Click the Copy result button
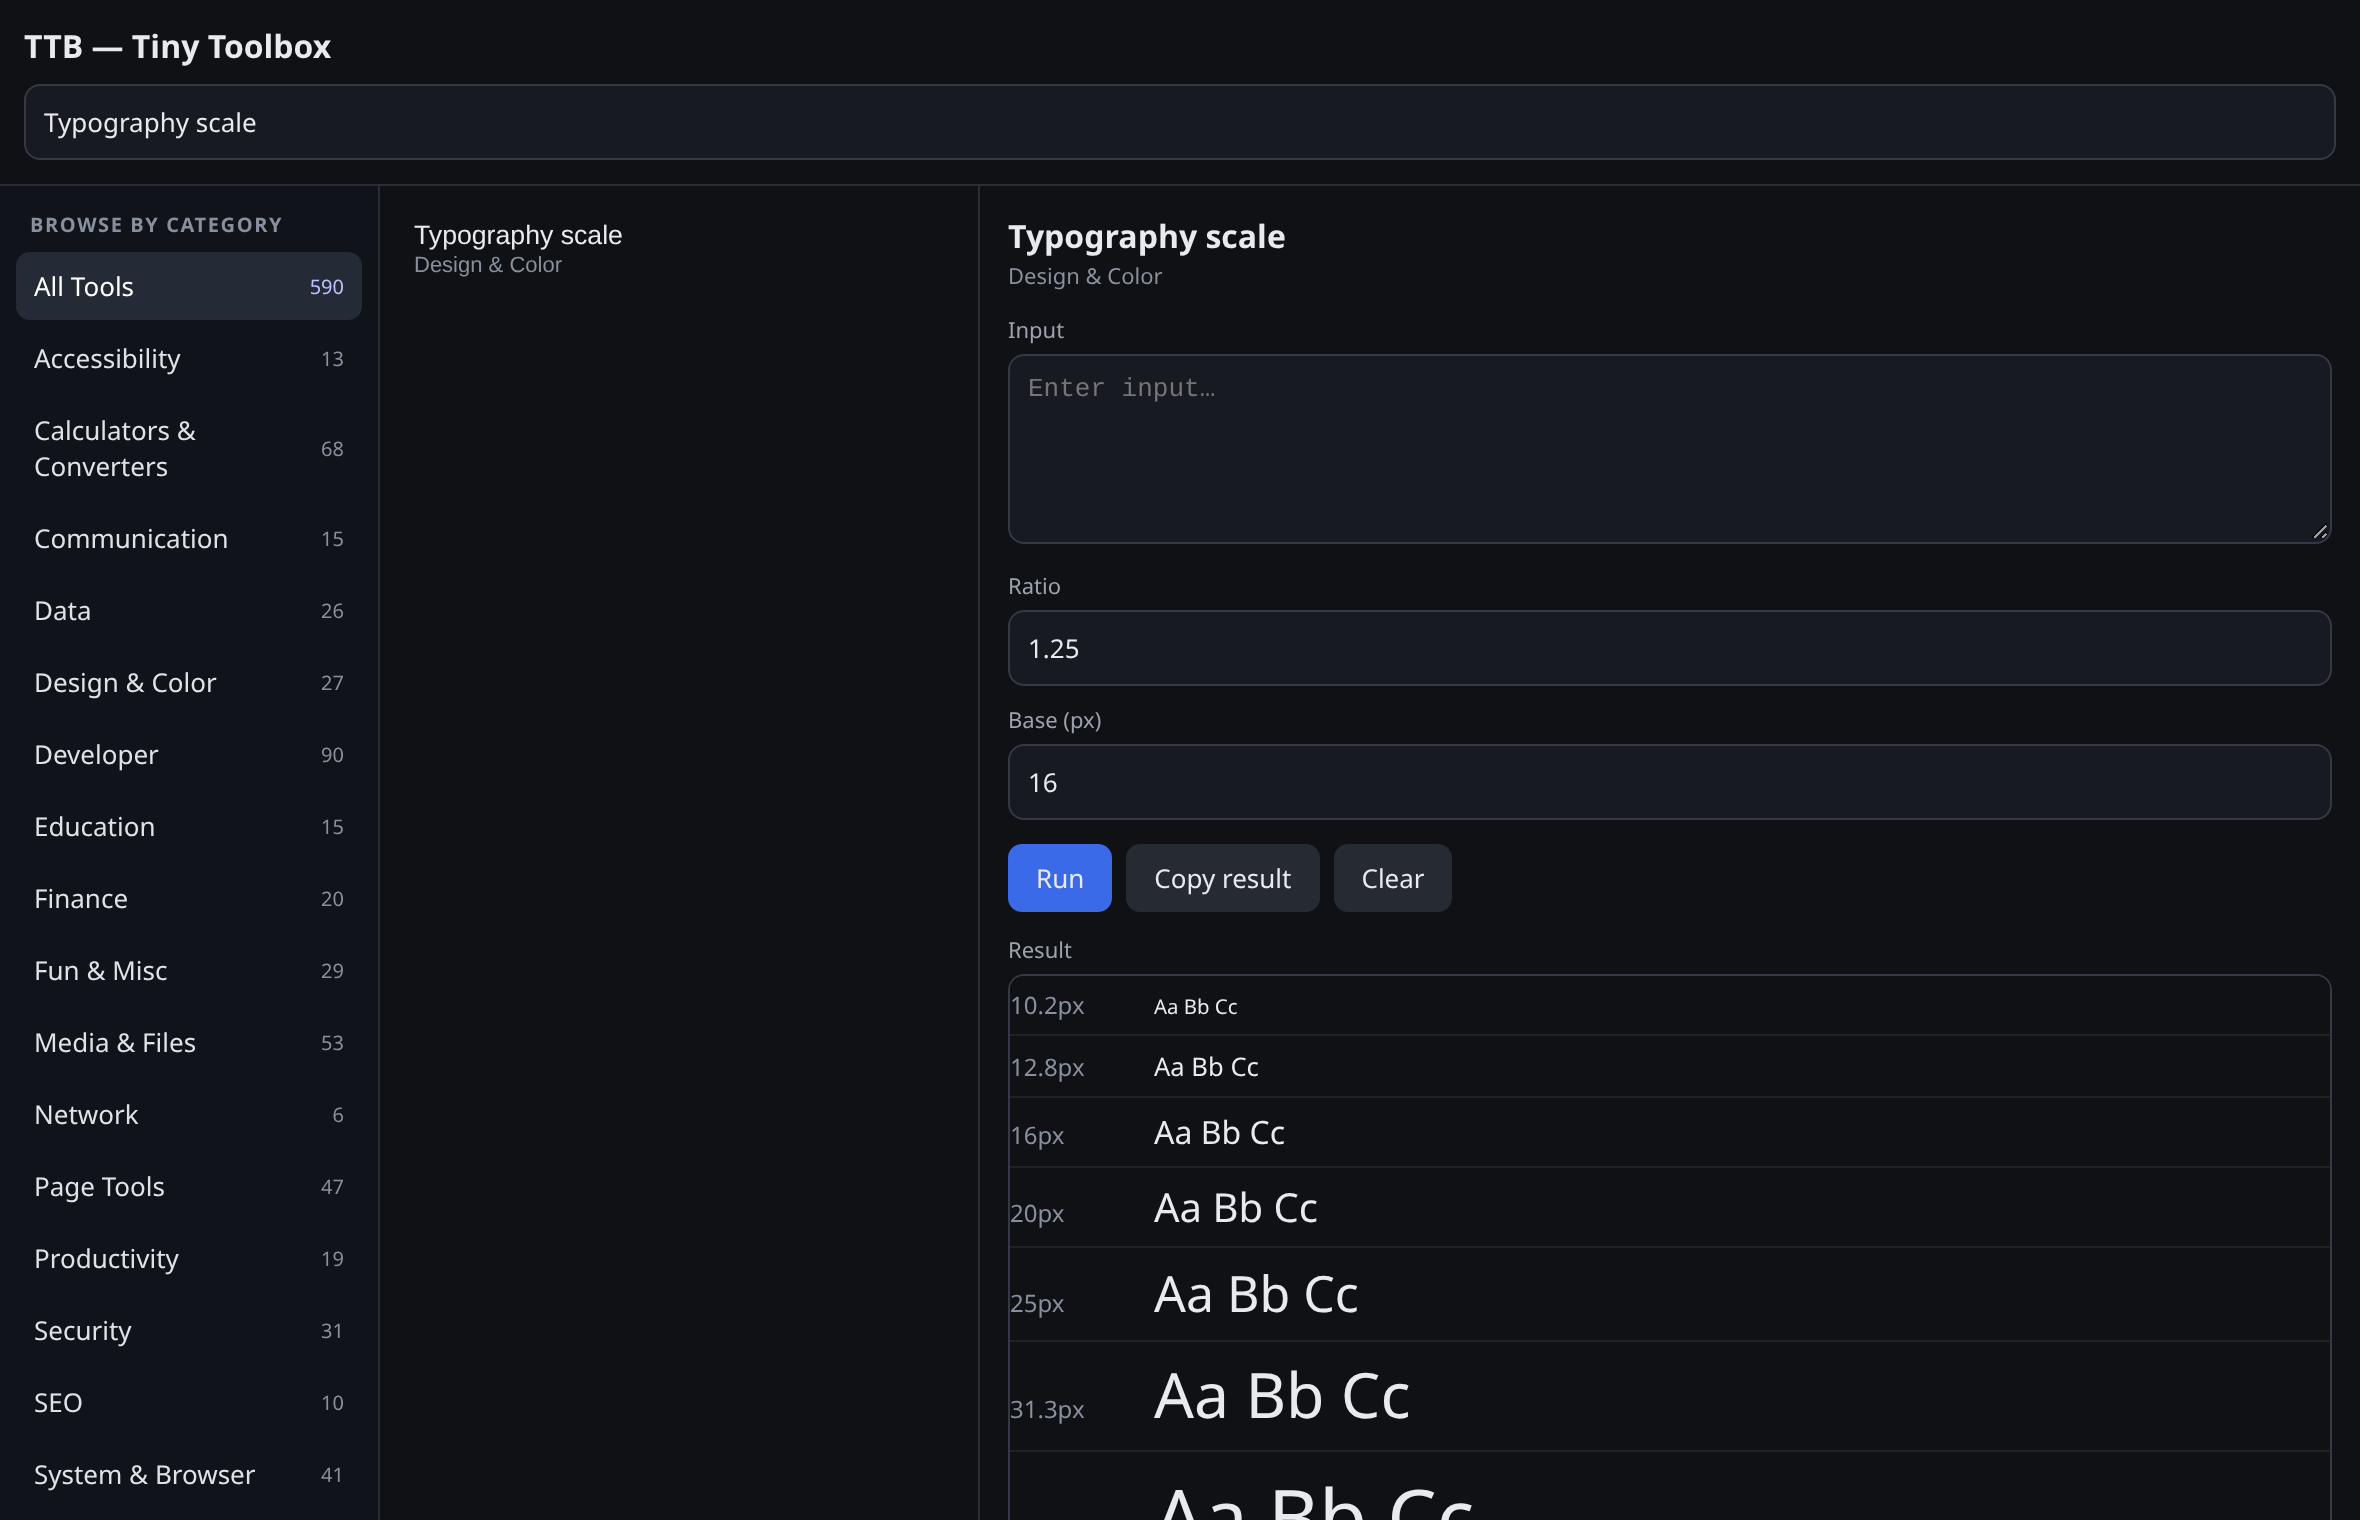 point(1222,878)
